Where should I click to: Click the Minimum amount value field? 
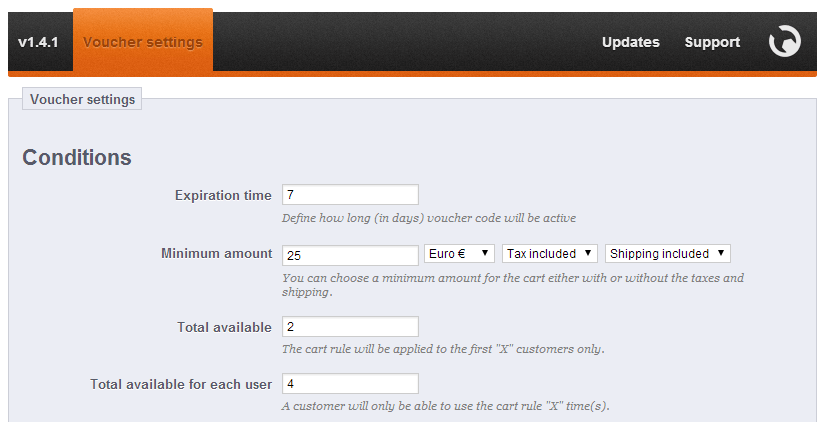pyautogui.click(x=350, y=255)
